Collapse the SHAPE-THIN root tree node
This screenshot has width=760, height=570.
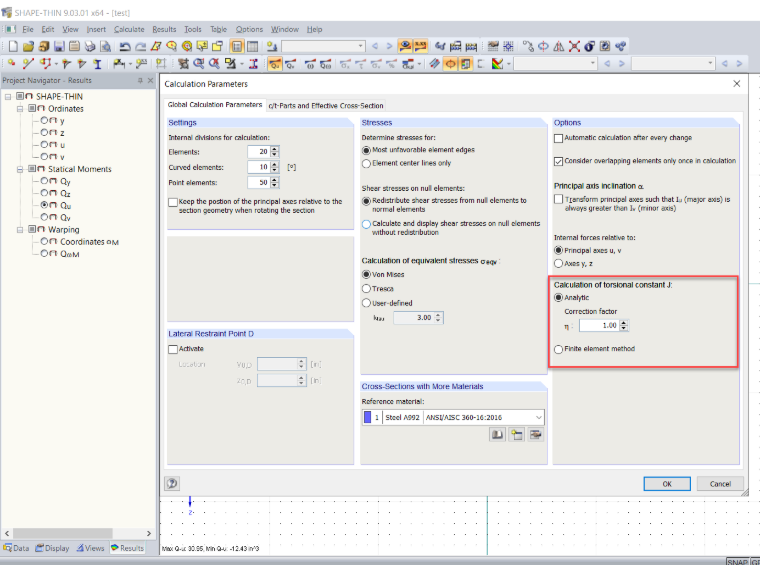point(8,96)
